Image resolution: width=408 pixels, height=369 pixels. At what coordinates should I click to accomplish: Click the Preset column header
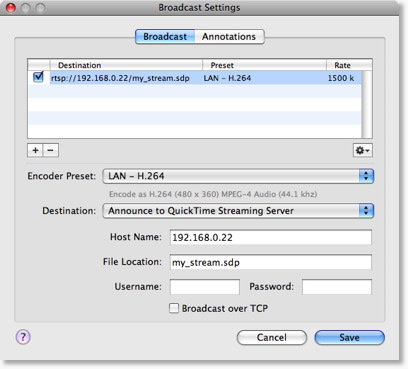tap(264, 65)
